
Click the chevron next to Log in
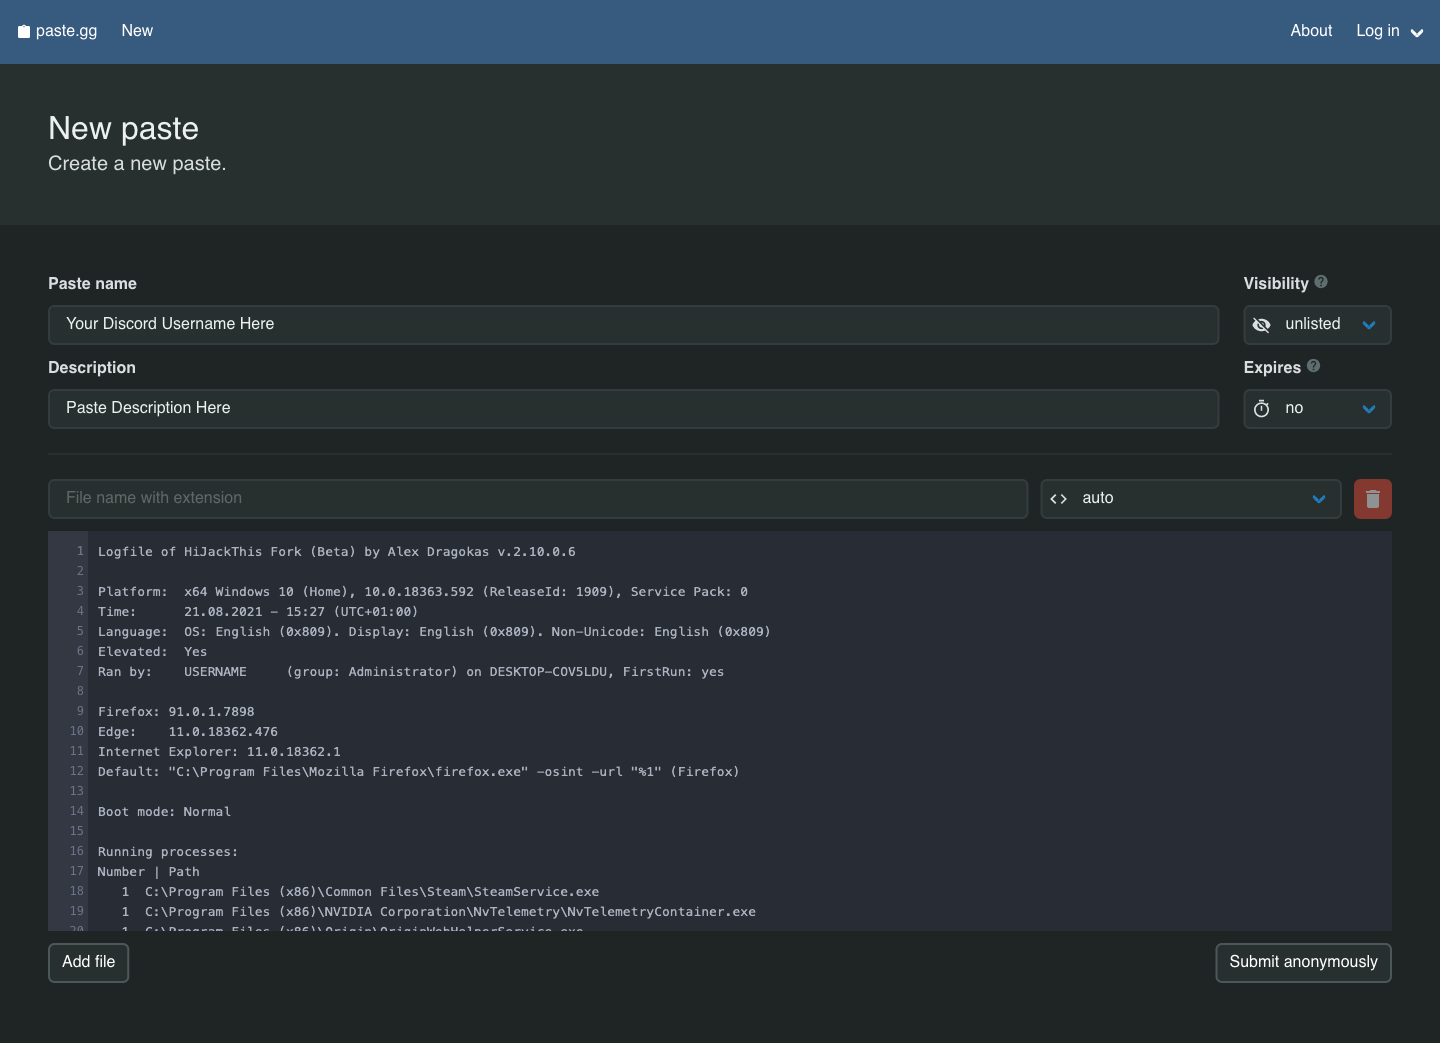[x=1417, y=33]
